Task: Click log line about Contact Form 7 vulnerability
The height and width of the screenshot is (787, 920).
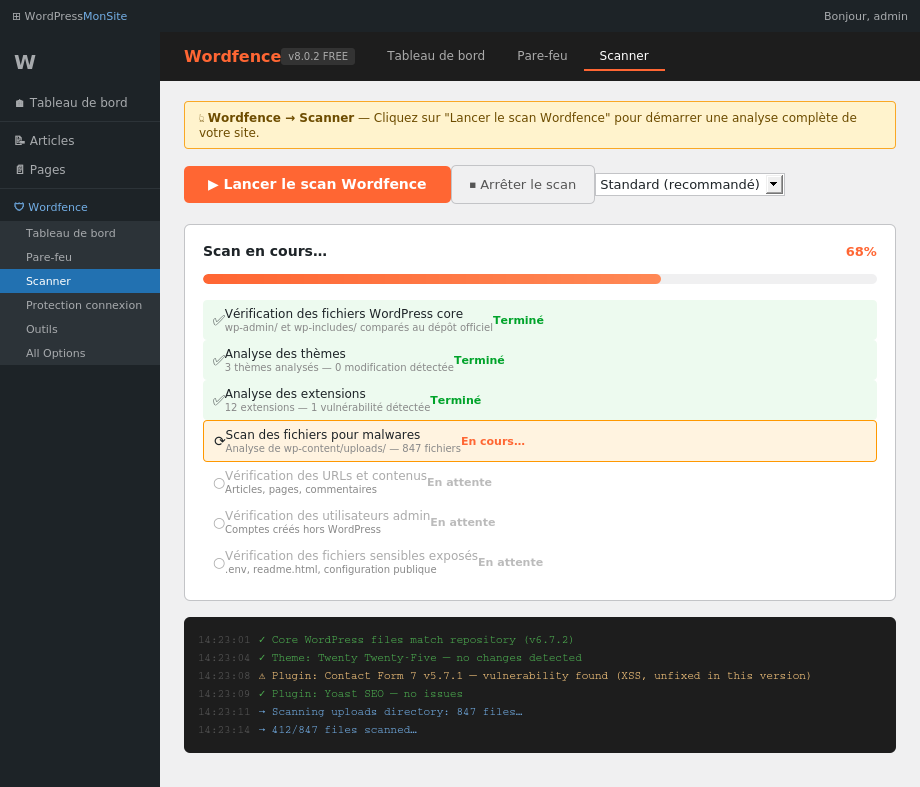Action: pos(505,676)
